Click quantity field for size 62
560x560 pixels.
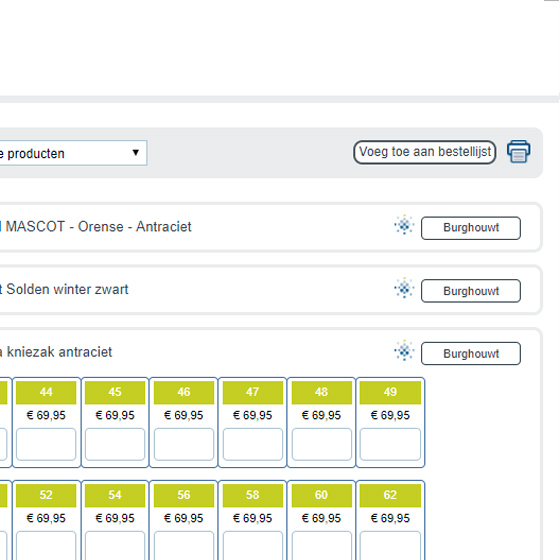390,546
